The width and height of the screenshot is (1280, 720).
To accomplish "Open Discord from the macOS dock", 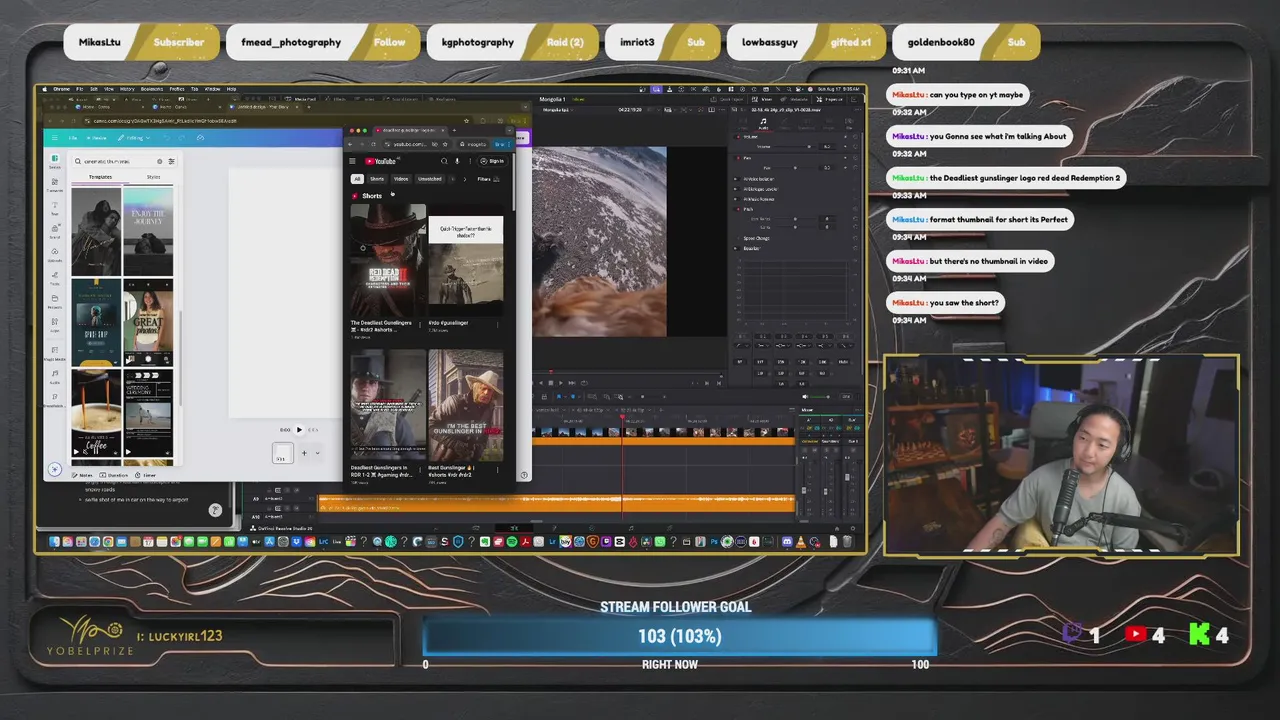I will (787, 542).
